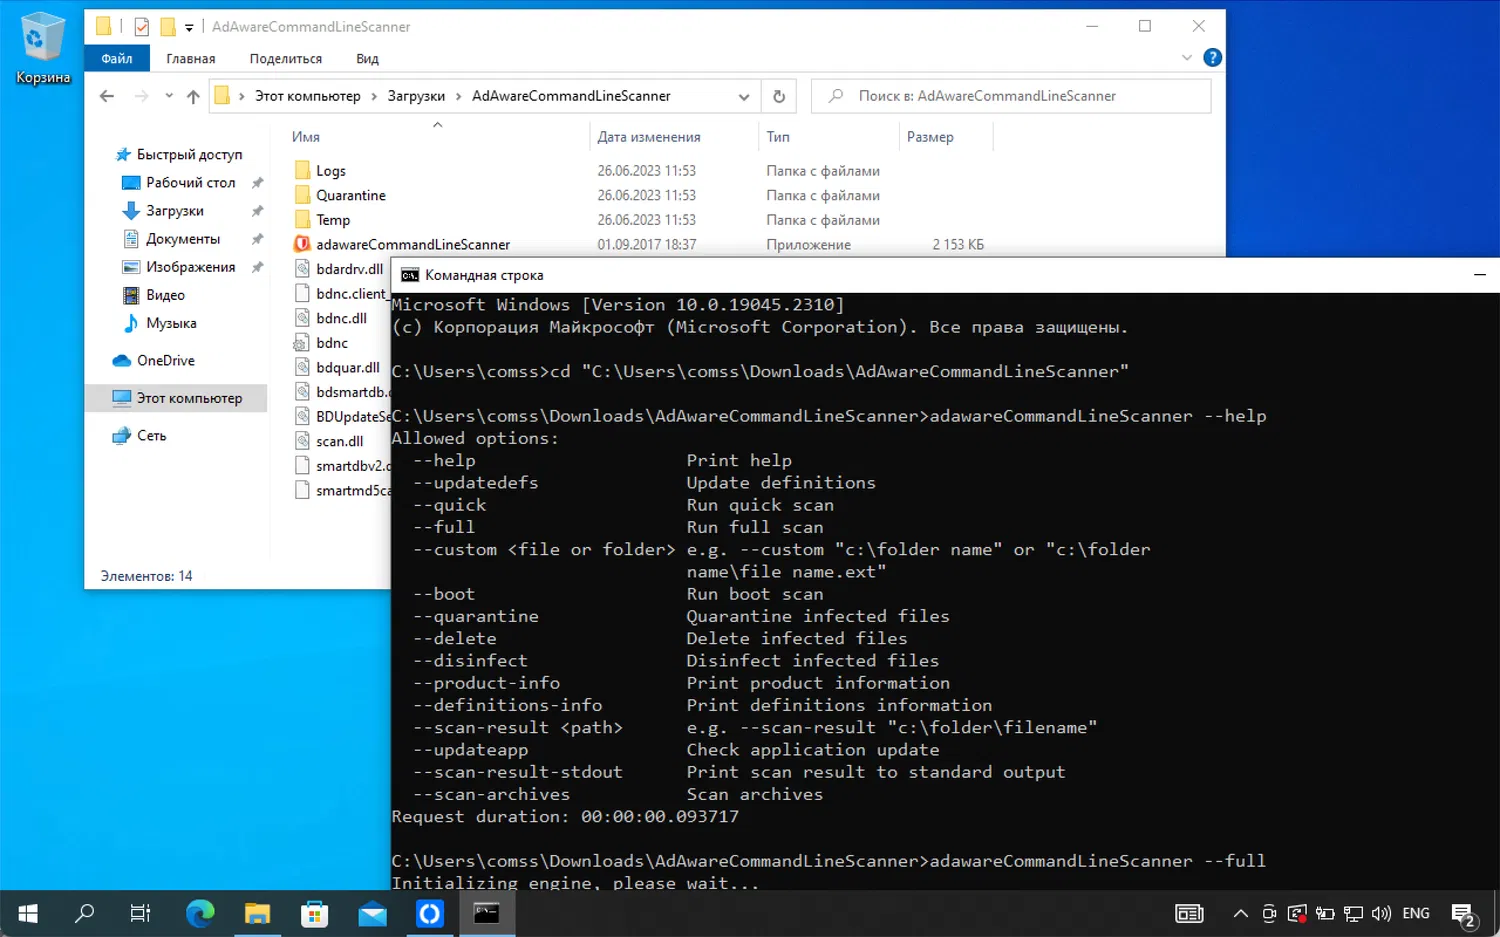This screenshot has height=937, width=1500.
Task: Go up one folder level with the up arrow
Action: (x=193, y=96)
